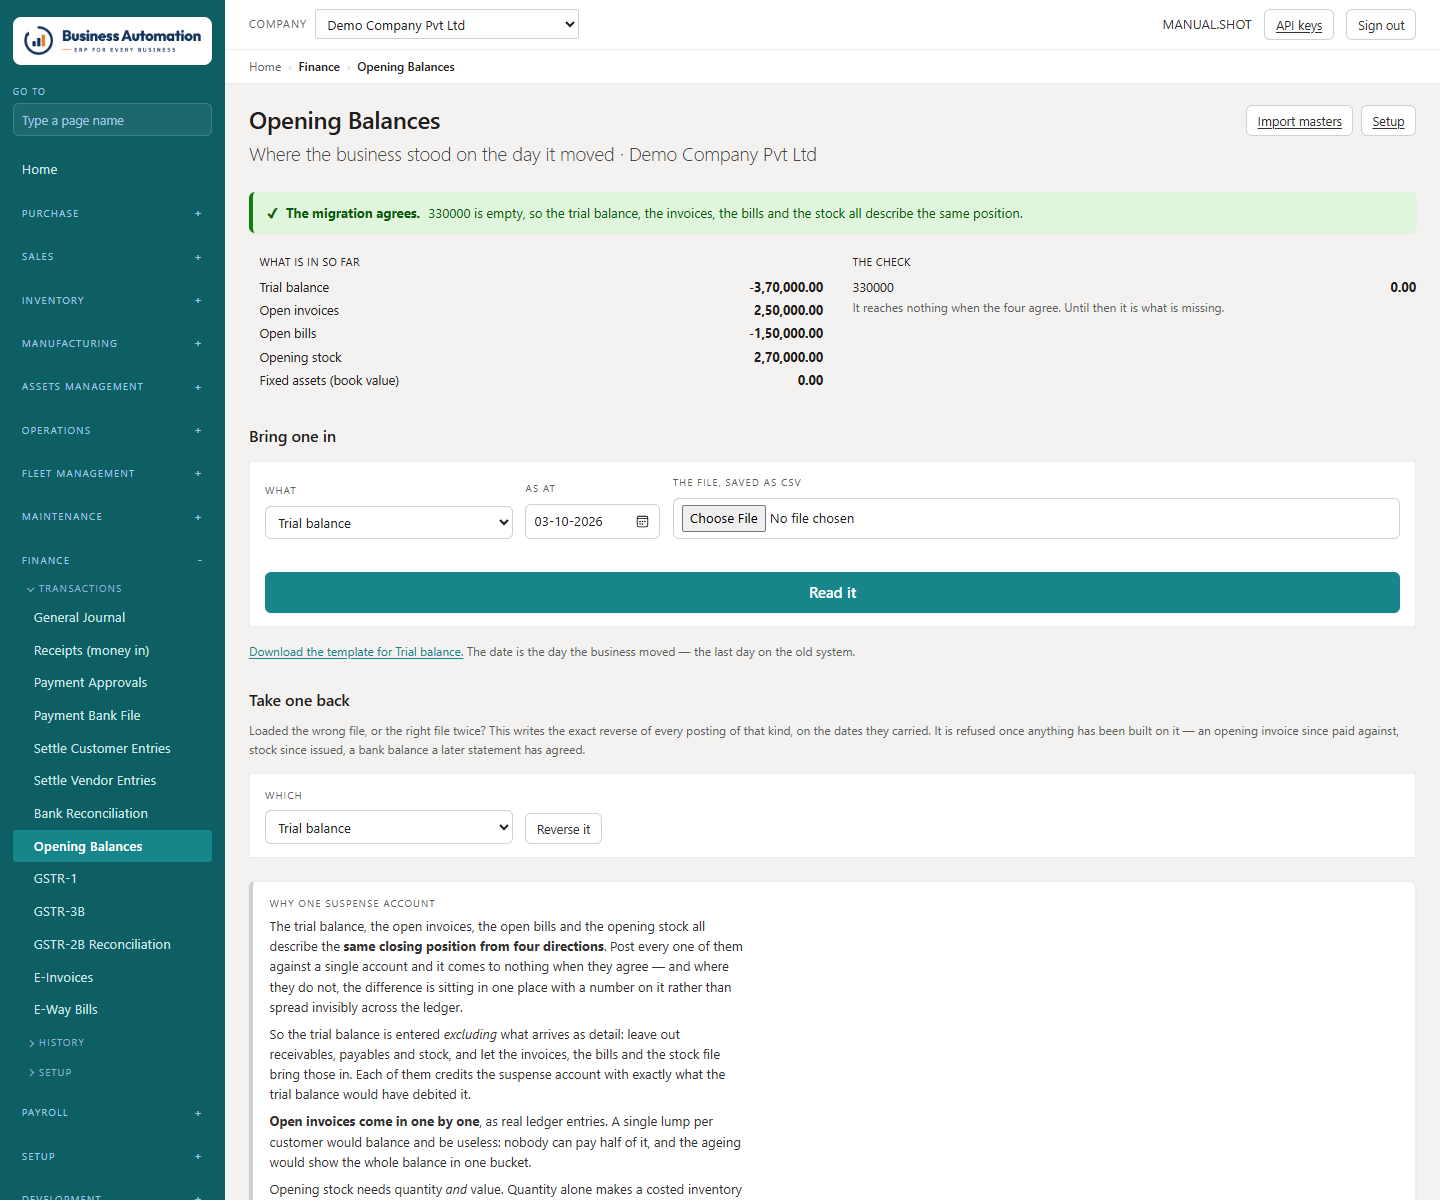Download the template for Trial balance
The height and width of the screenshot is (1200, 1440).
(x=356, y=652)
